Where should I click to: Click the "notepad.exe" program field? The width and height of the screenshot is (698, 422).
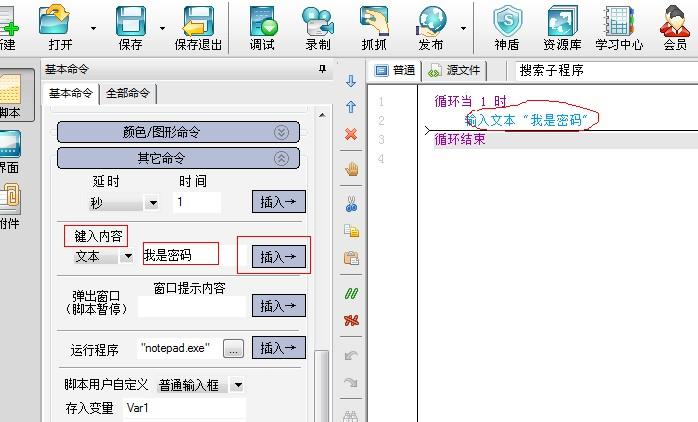click(178, 348)
